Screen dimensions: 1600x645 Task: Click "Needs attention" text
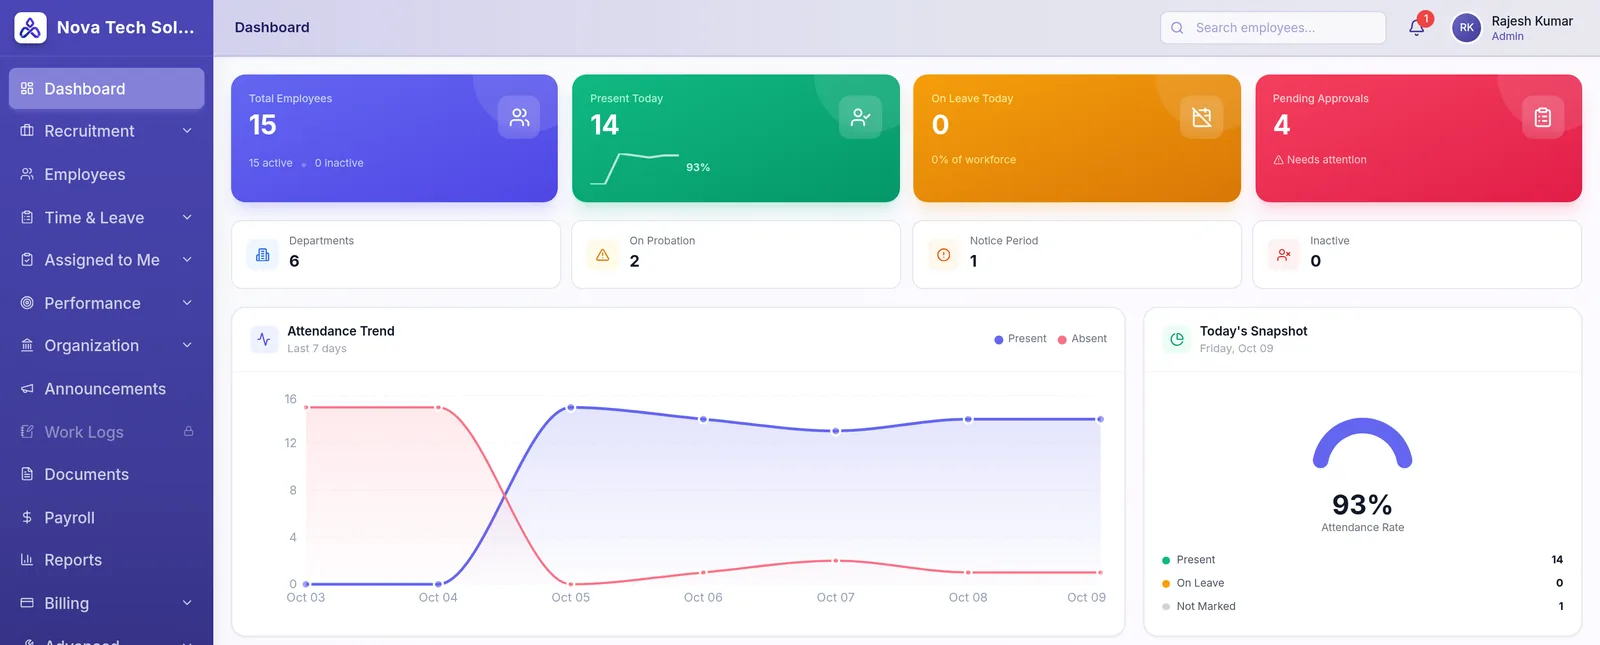[x=1326, y=160]
